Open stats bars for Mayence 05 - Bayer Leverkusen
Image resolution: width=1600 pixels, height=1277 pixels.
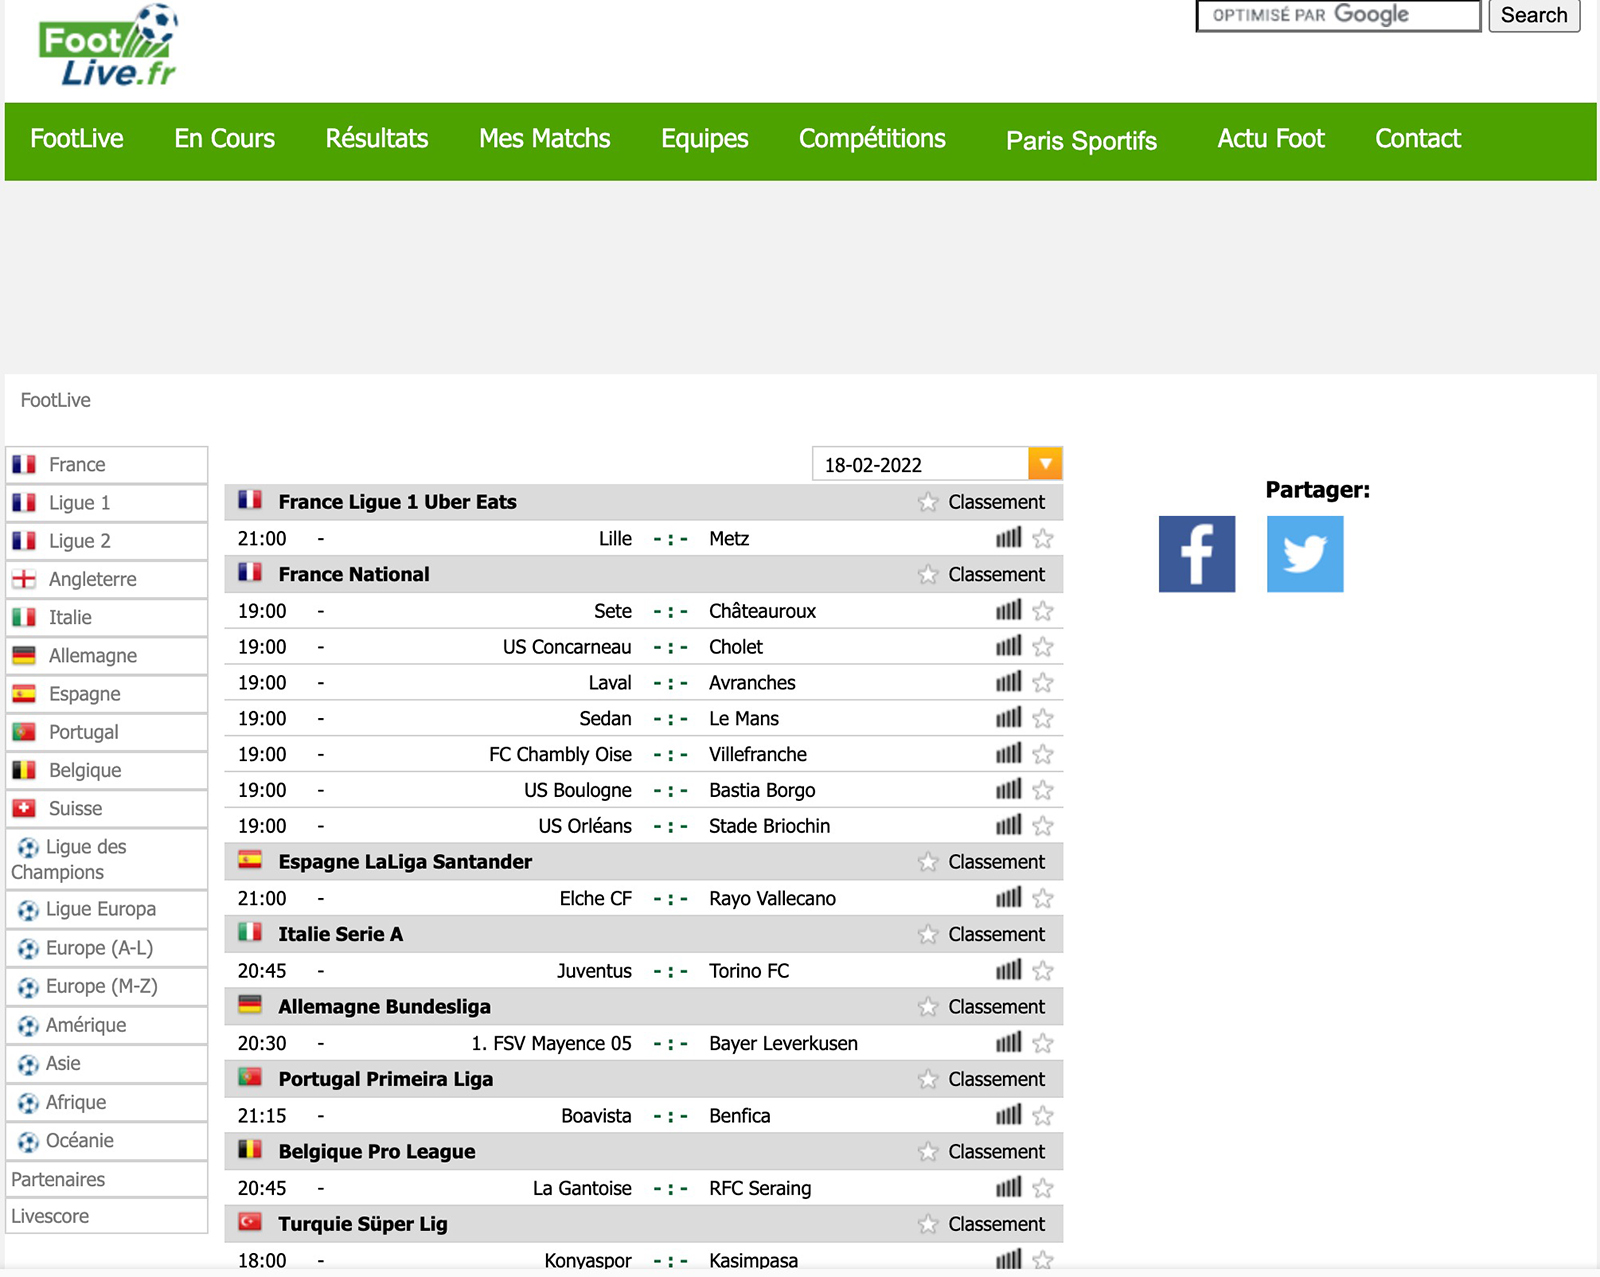click(x=1009, y=1043)
